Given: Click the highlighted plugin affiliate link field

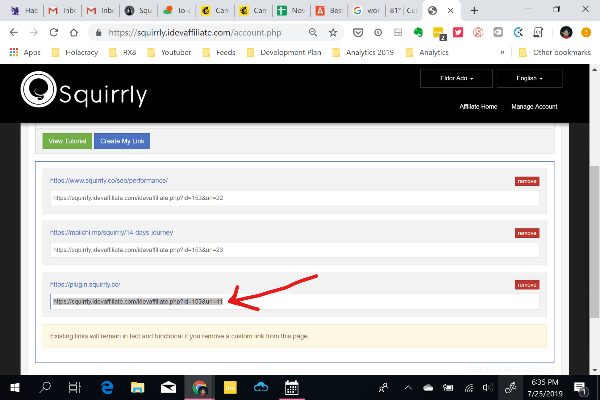Looking at the screenshot, I should tap(295, 302).
